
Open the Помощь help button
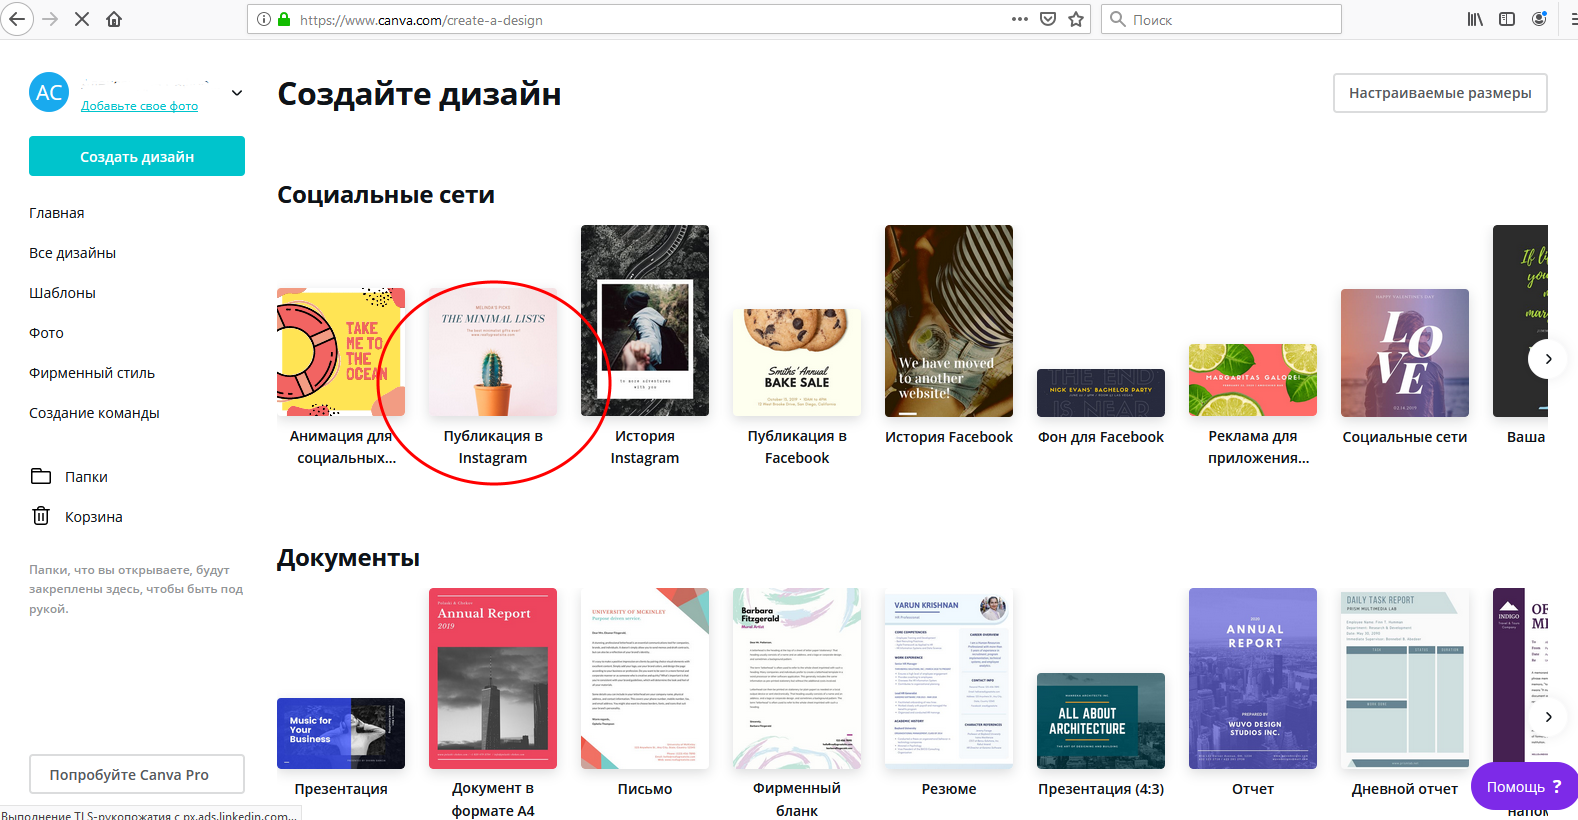(1524, 787)
